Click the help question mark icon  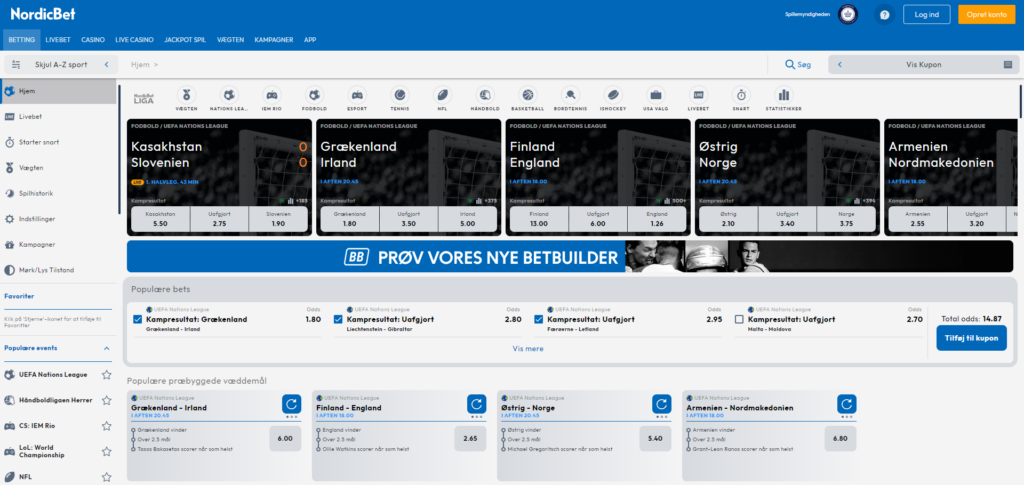(x=885, y=14)
